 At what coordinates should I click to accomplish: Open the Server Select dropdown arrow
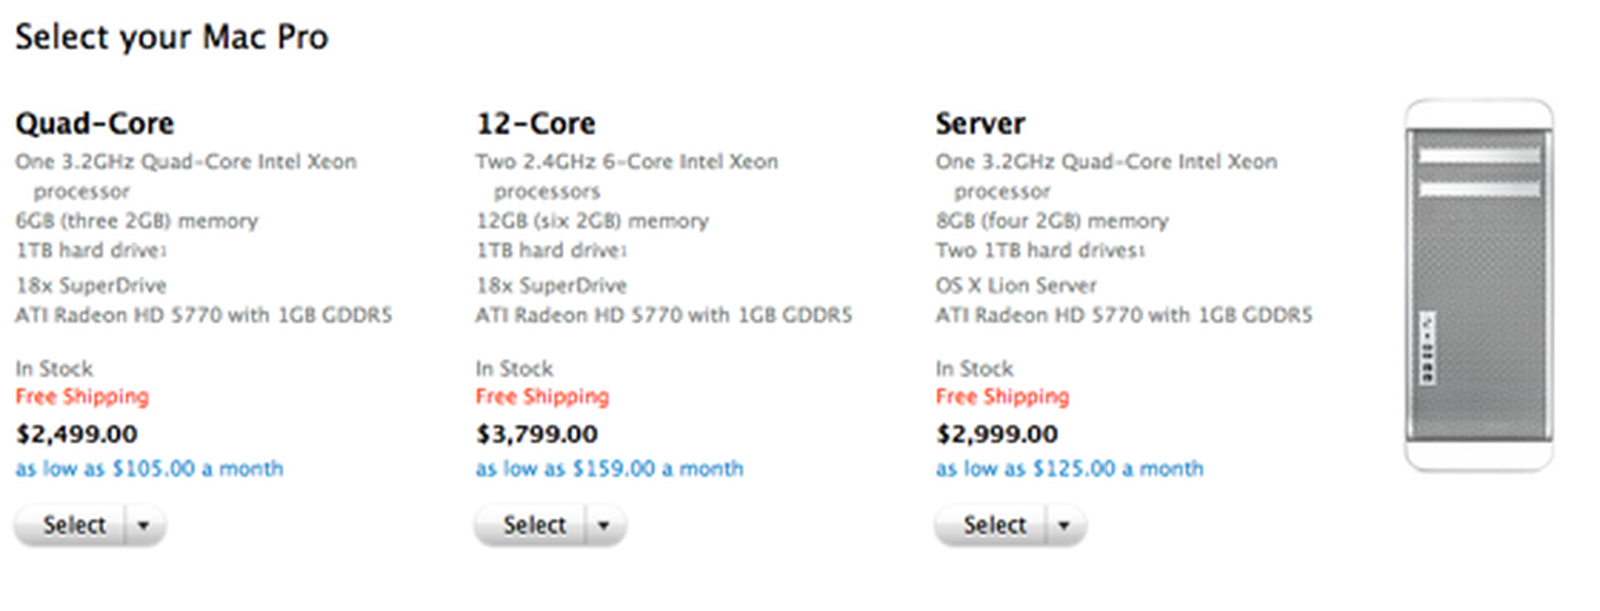click(x=1066, y=524)
